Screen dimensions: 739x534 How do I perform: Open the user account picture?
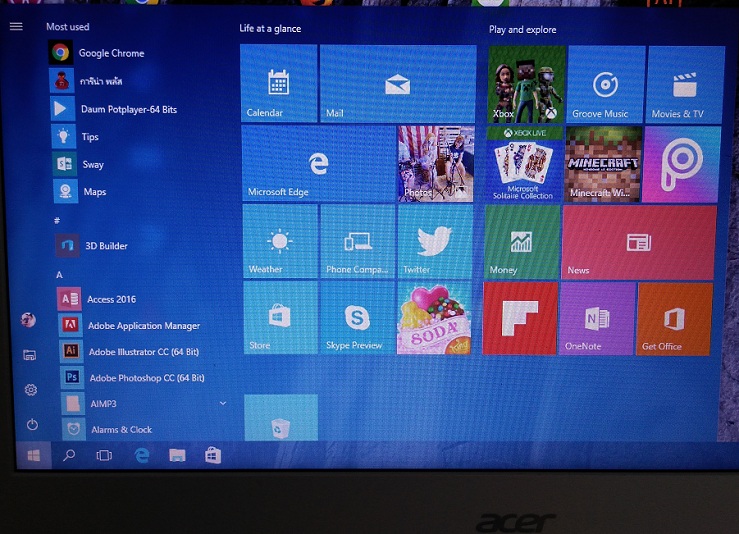tap(28, 320)
